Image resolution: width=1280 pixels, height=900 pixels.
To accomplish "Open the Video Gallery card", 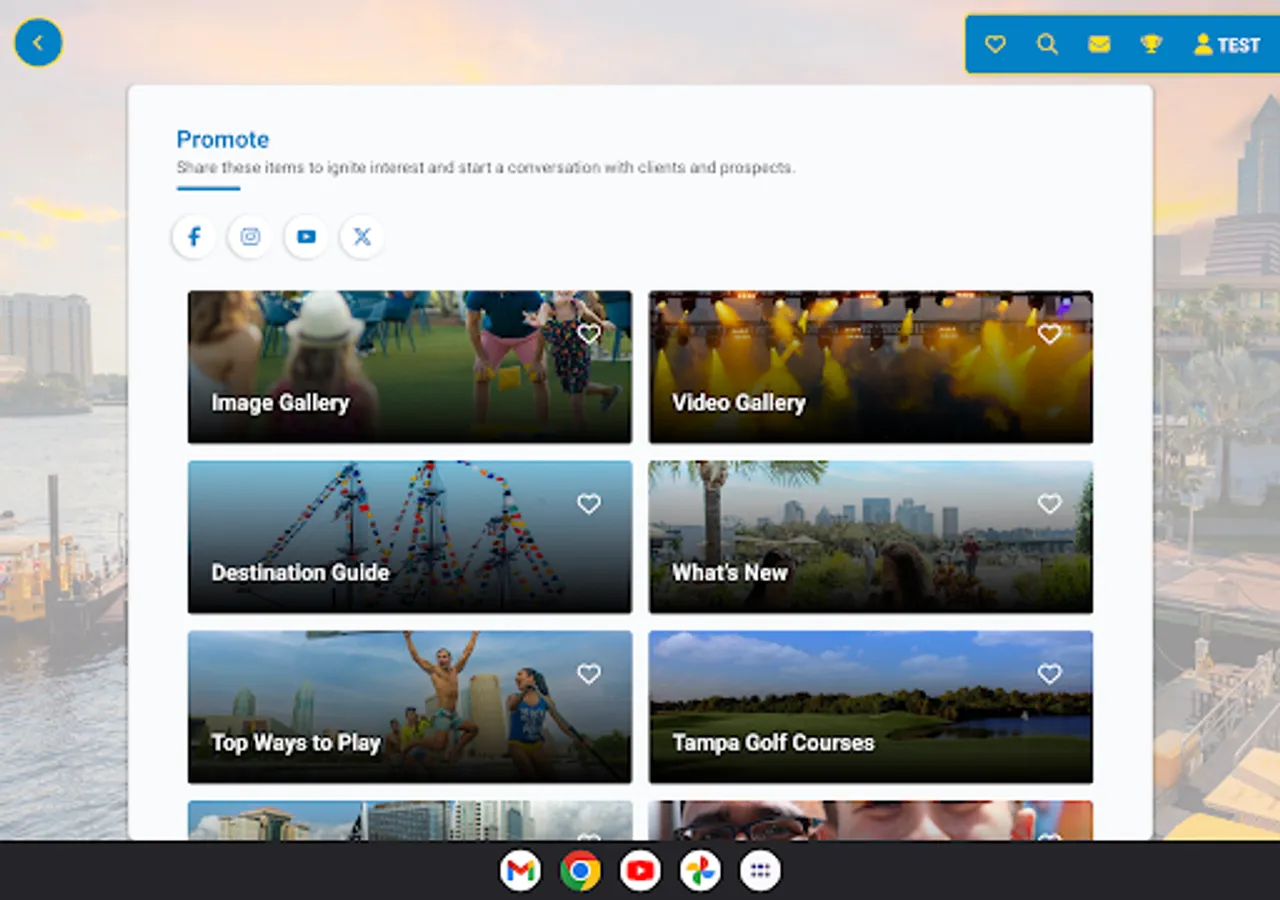I will click(x=871, y=367).
